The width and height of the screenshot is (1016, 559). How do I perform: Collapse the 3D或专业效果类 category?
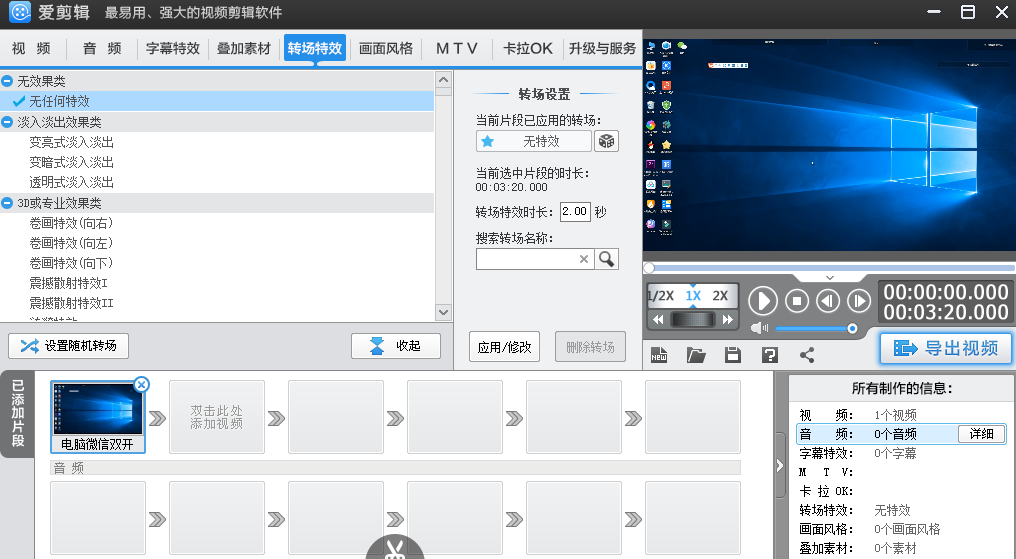7,203
